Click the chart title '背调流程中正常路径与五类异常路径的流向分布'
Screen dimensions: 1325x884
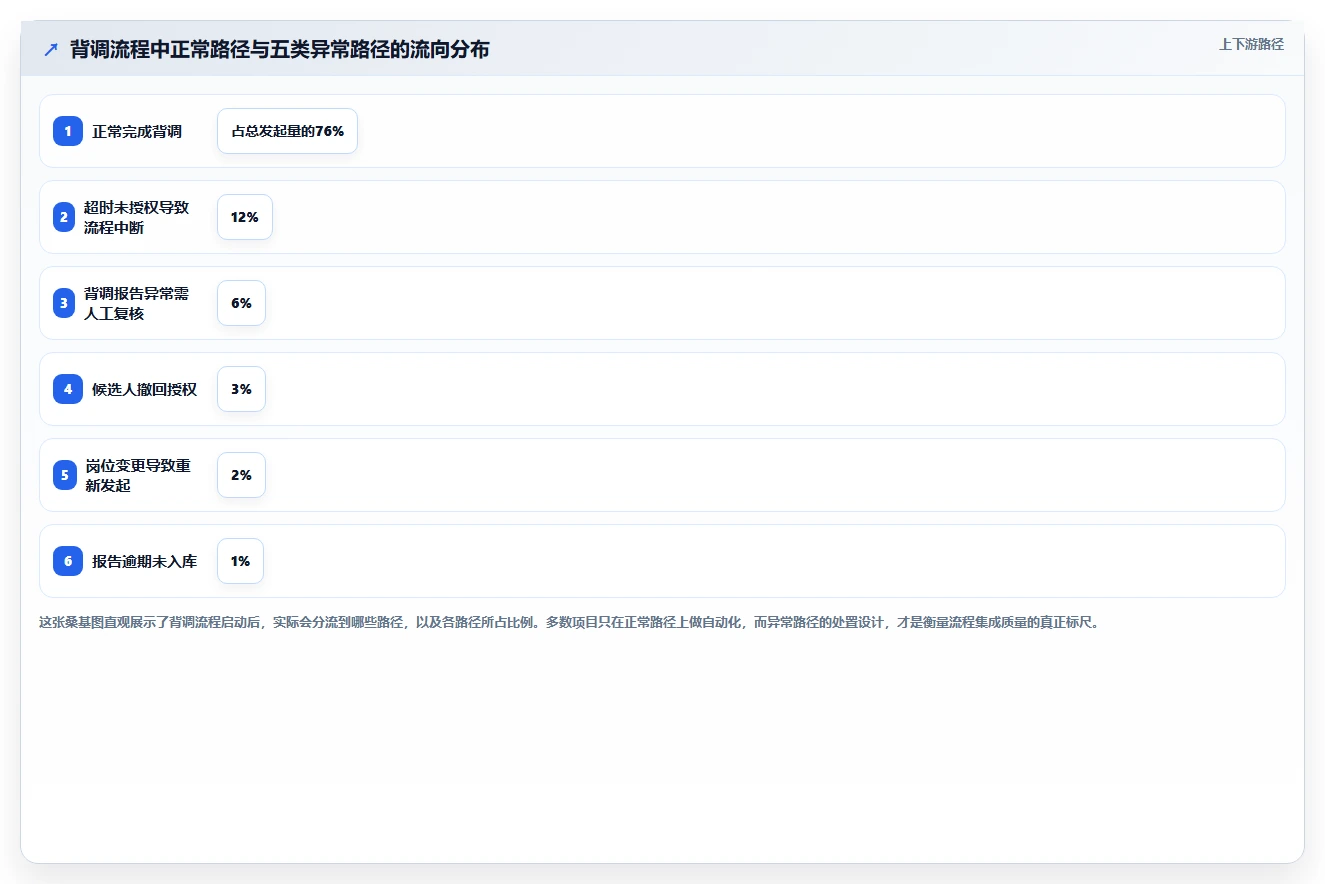pos(280,49)
